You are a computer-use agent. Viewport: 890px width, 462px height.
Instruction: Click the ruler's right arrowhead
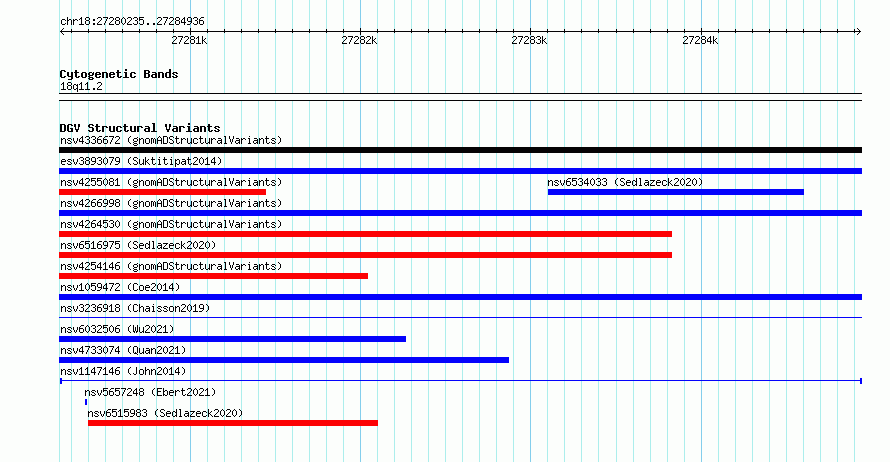(x=859, y=32)
